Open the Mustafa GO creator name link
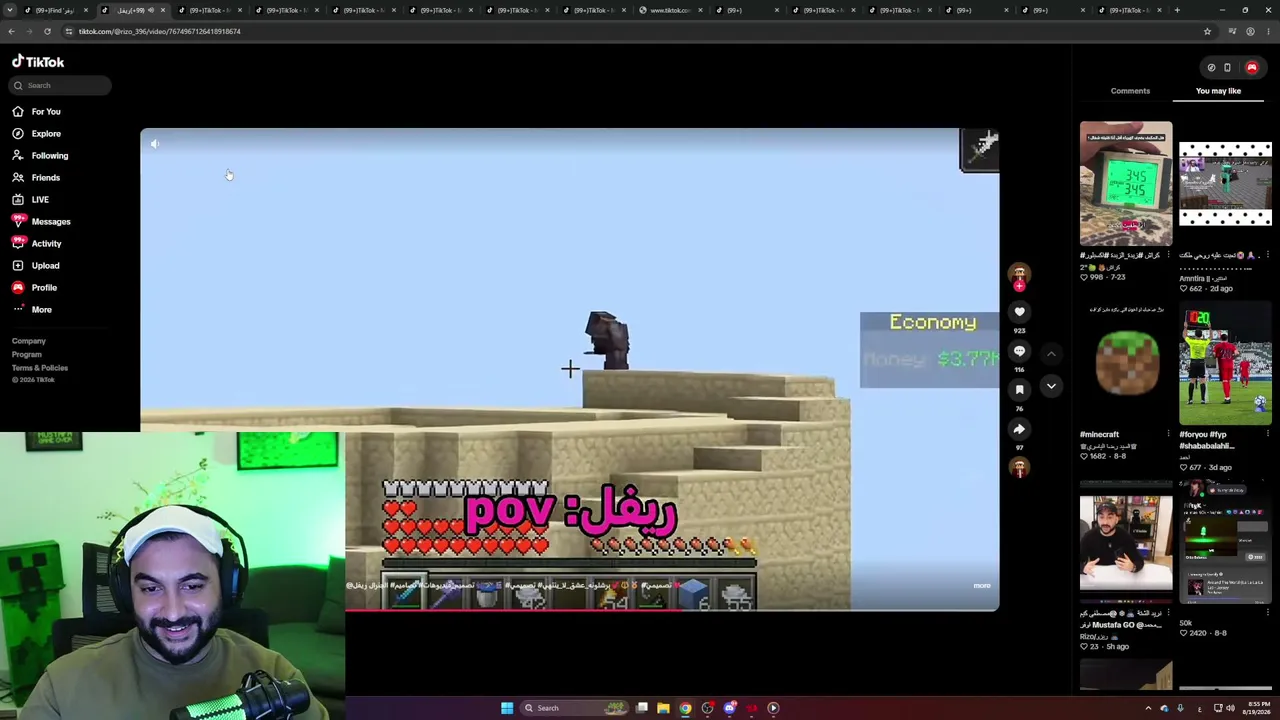Screen dimensions: 1280x720 (x=1111, y=625)
